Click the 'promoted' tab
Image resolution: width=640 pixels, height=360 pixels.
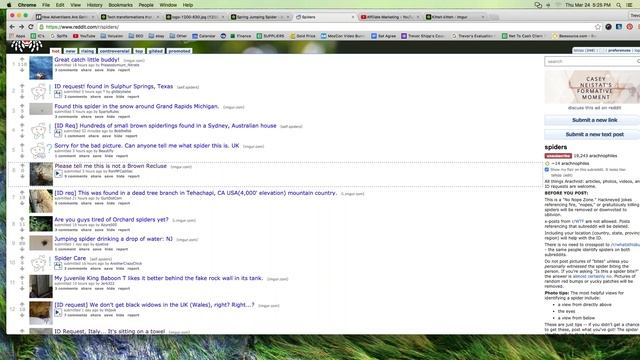click(x=180, y=51)
